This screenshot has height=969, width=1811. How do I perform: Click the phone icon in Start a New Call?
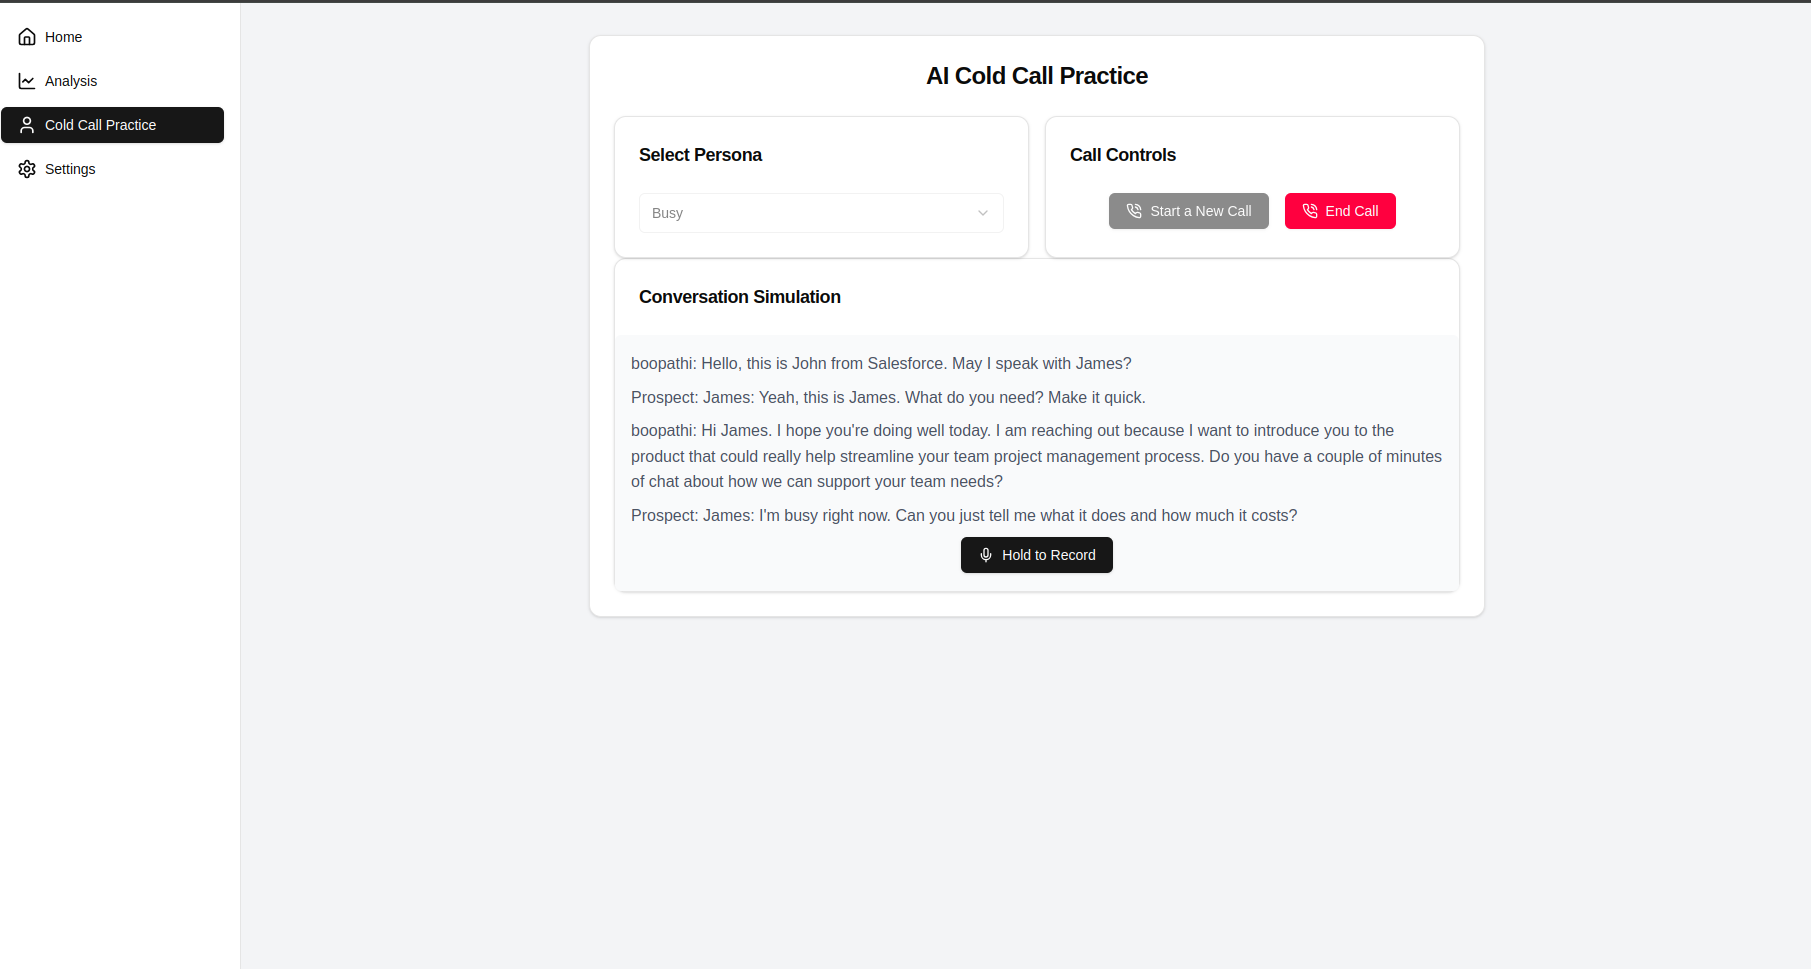pyautogui.click(x=1134, y=211)
